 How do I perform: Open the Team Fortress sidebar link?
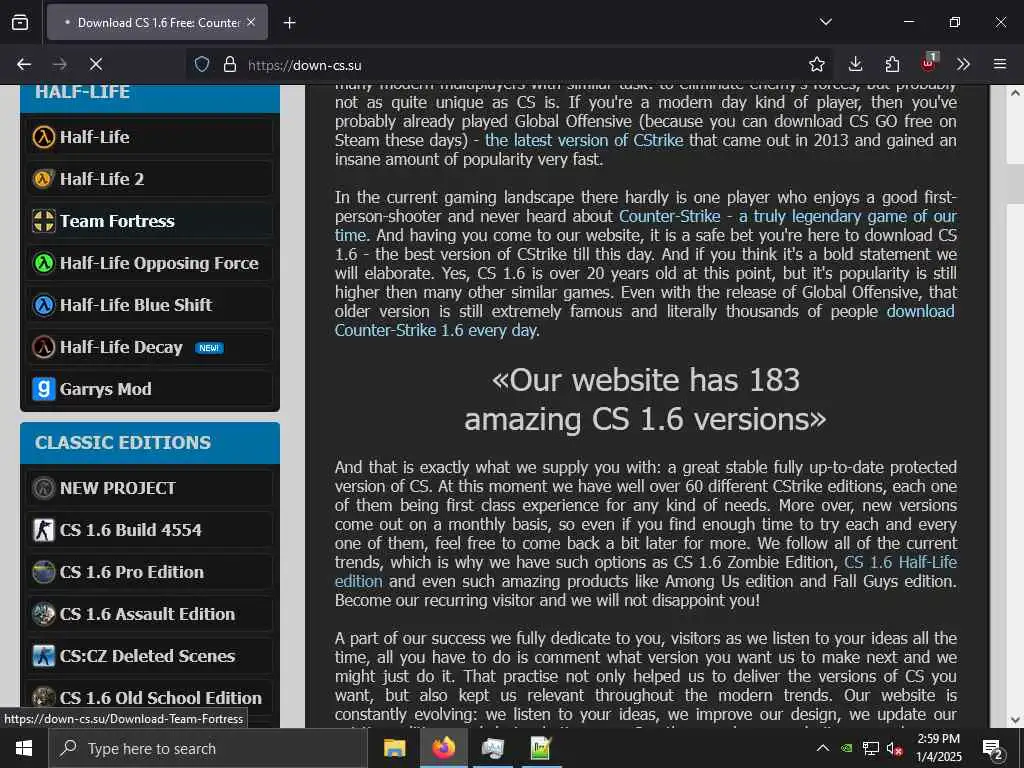(x=150, y=221)
